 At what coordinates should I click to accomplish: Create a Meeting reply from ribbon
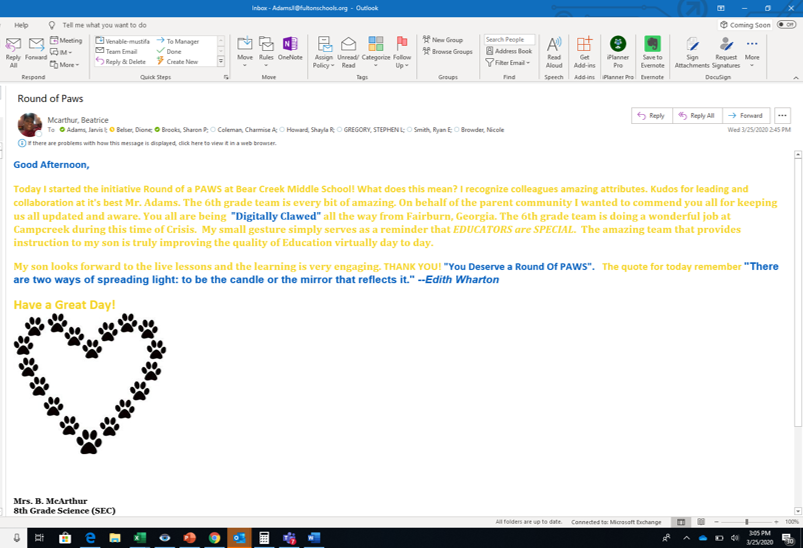coord(66,40)
